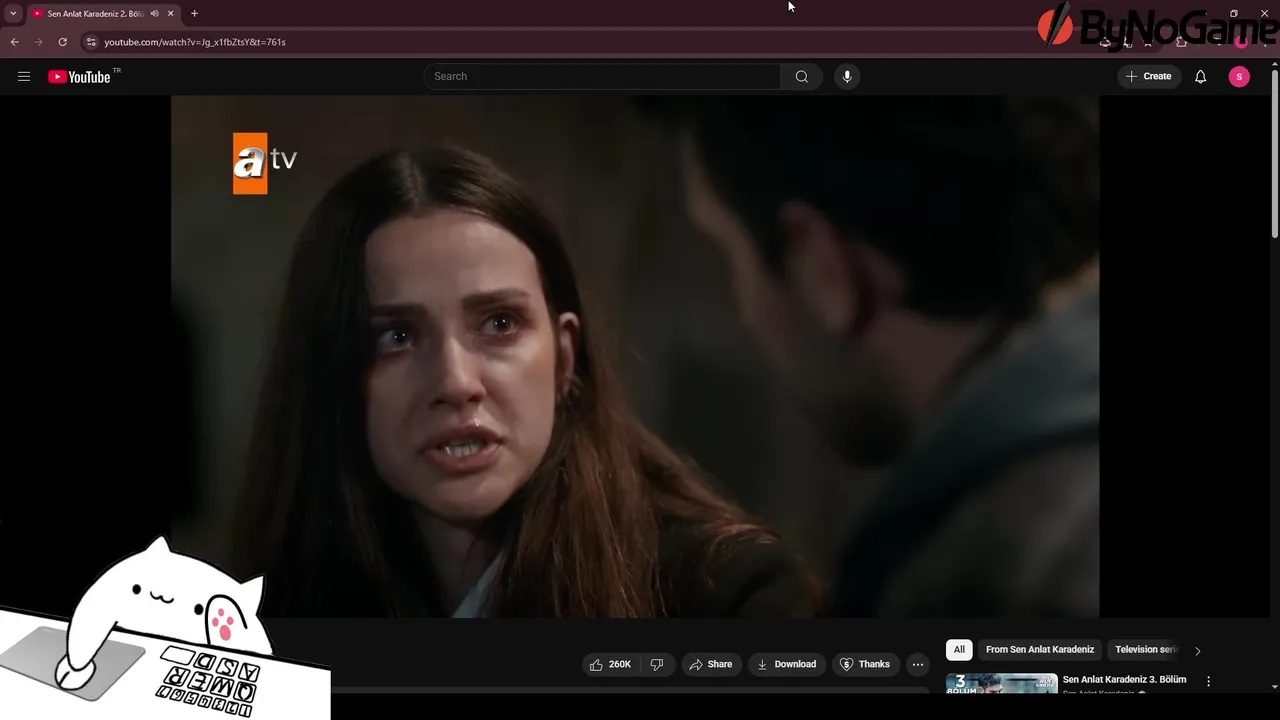
Task: Open the account avatar menu
Action: coord(1239,77)
